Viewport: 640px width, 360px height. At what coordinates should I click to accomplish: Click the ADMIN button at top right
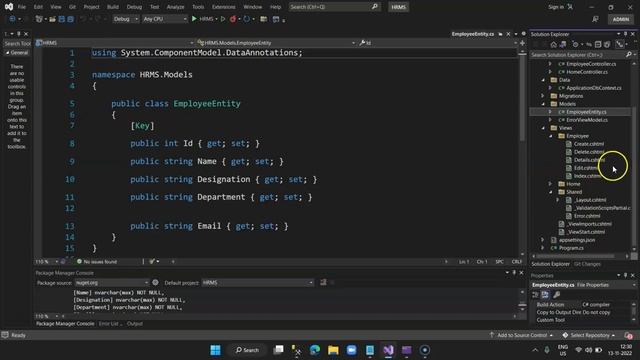[x=620, y=19]
